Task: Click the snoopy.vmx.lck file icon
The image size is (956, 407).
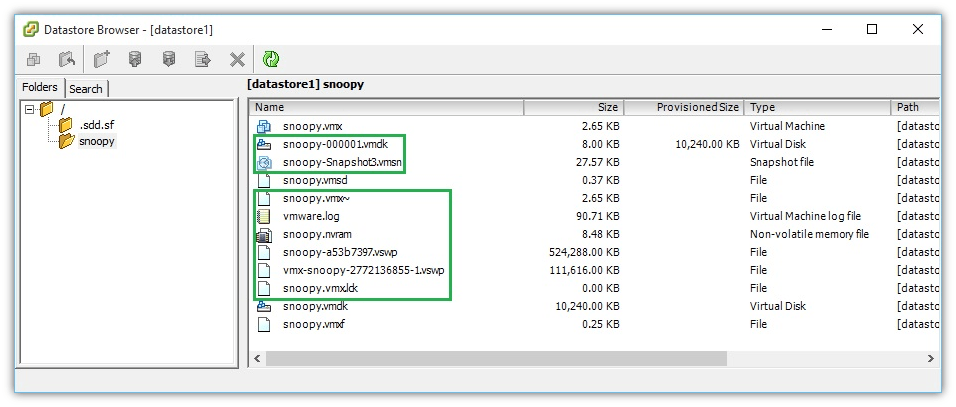Action: pyautogui.click(x=264, y=288)
